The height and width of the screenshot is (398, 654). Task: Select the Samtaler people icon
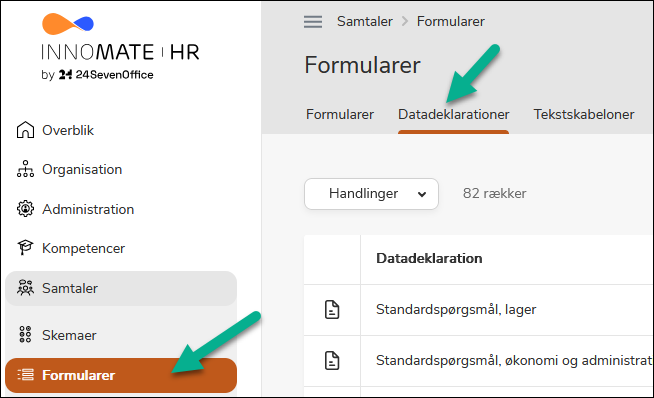(x=25, y=288)
